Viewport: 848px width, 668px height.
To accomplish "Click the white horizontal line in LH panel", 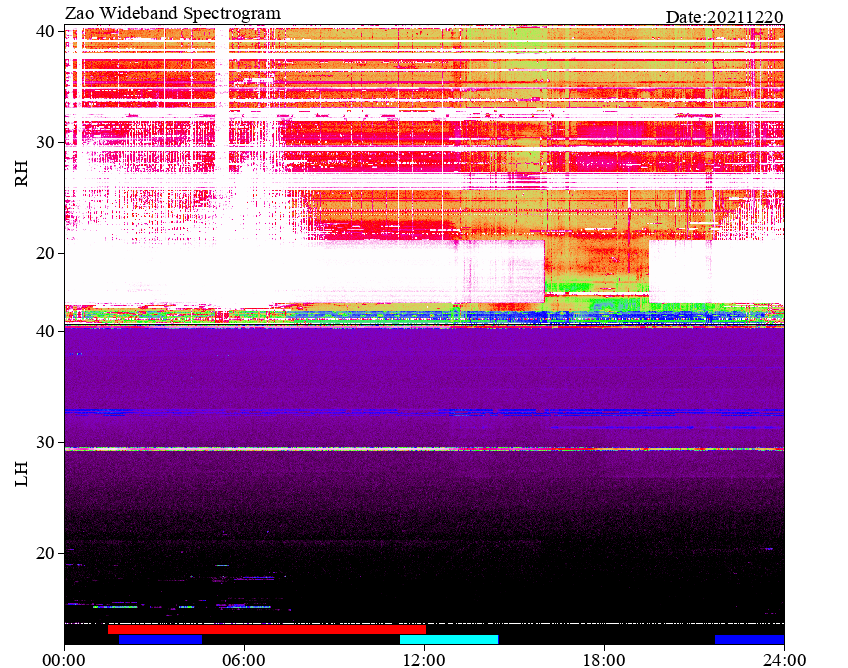I will coord(425,448).
